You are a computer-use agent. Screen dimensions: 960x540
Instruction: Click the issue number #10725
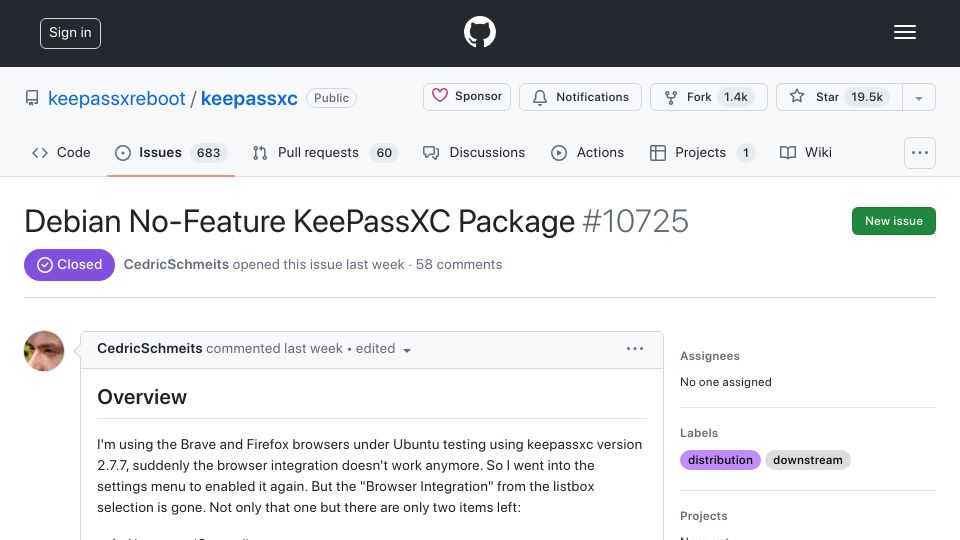click(636, 221)
